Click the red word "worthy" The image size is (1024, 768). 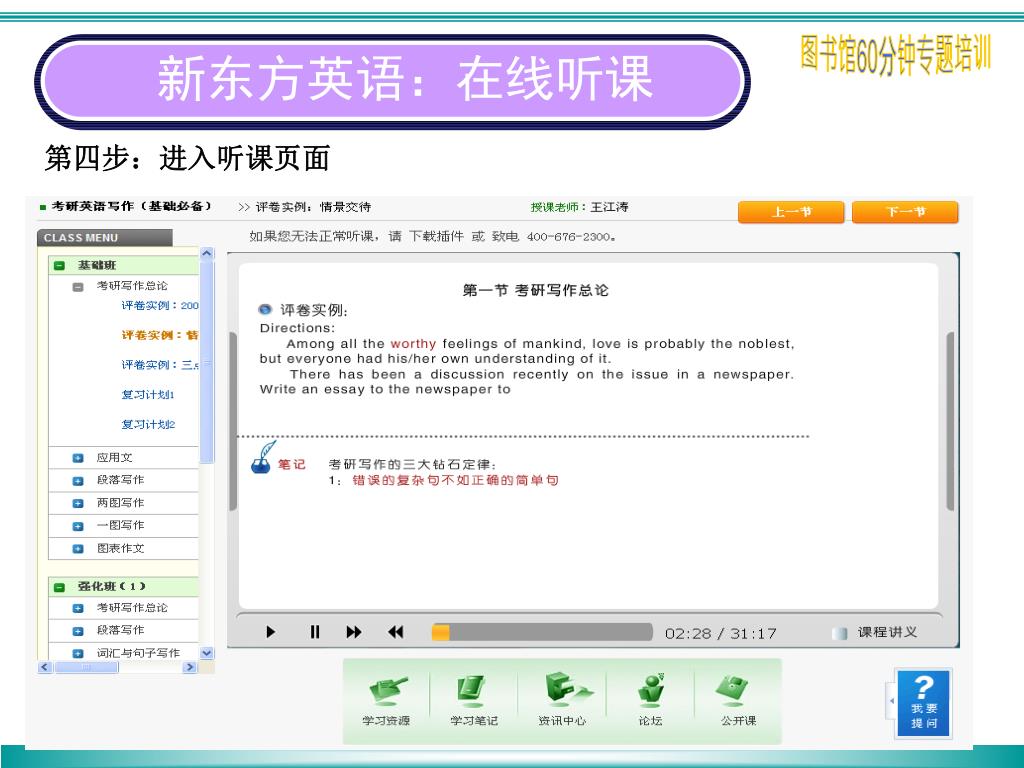click(413, 344)
